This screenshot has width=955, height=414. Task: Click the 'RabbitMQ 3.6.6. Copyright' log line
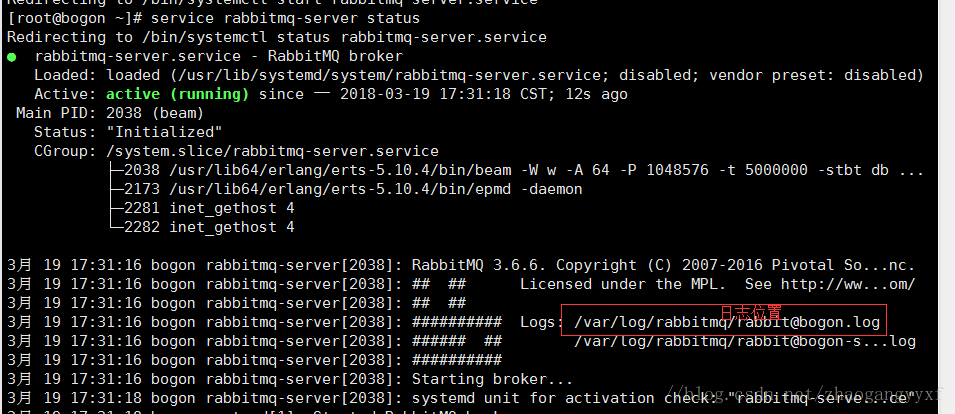click(x=461, y=265)
